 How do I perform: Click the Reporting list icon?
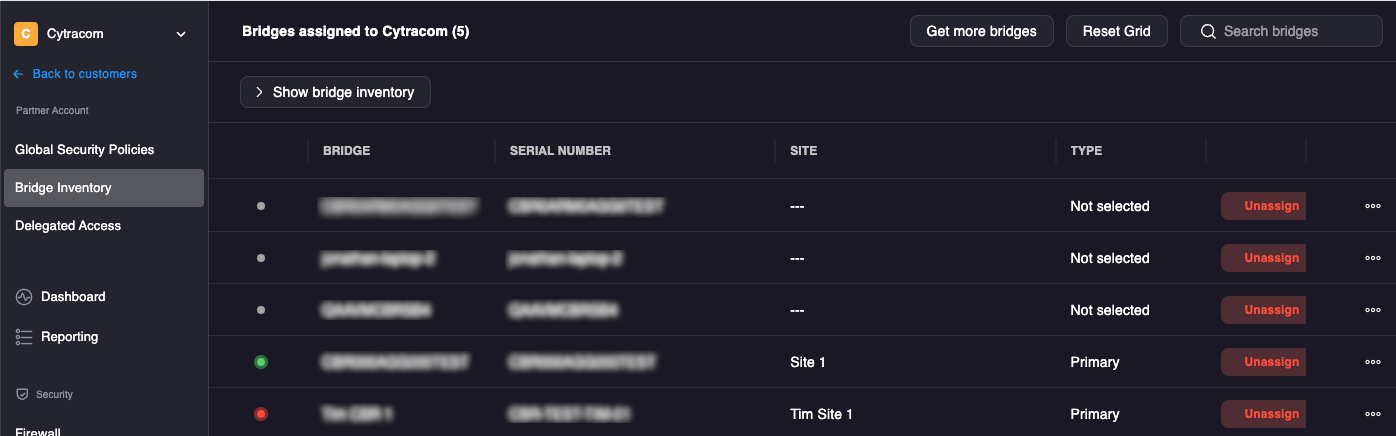[x=24, y=337]
